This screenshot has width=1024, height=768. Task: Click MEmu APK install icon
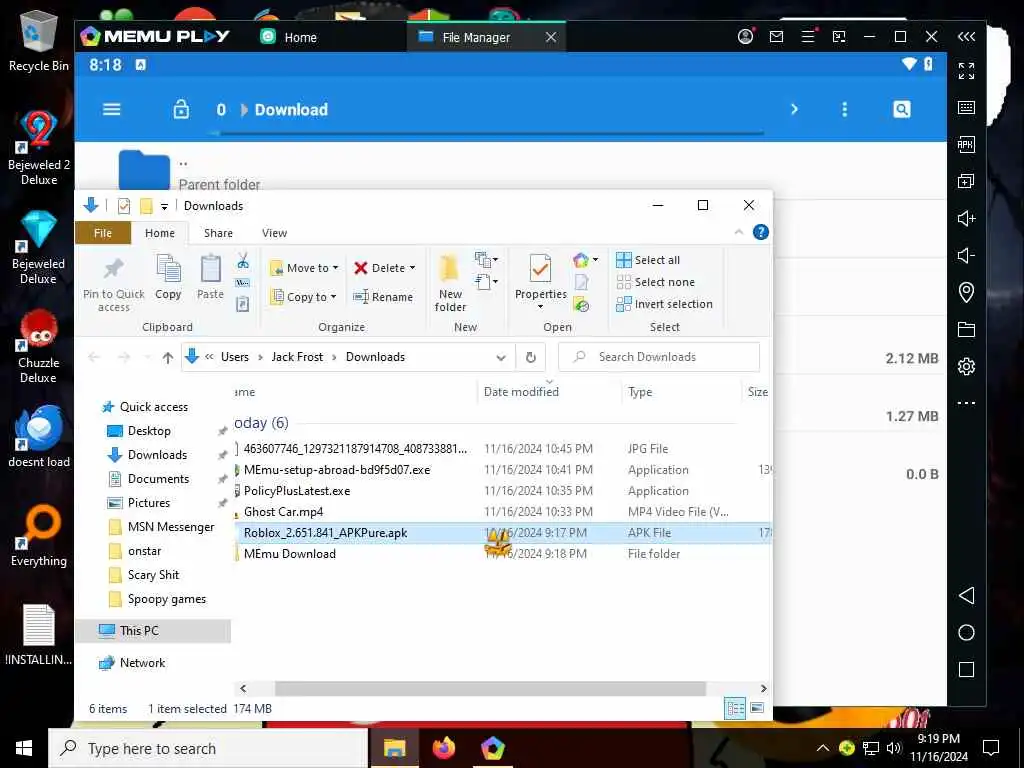tap(966, 144)
